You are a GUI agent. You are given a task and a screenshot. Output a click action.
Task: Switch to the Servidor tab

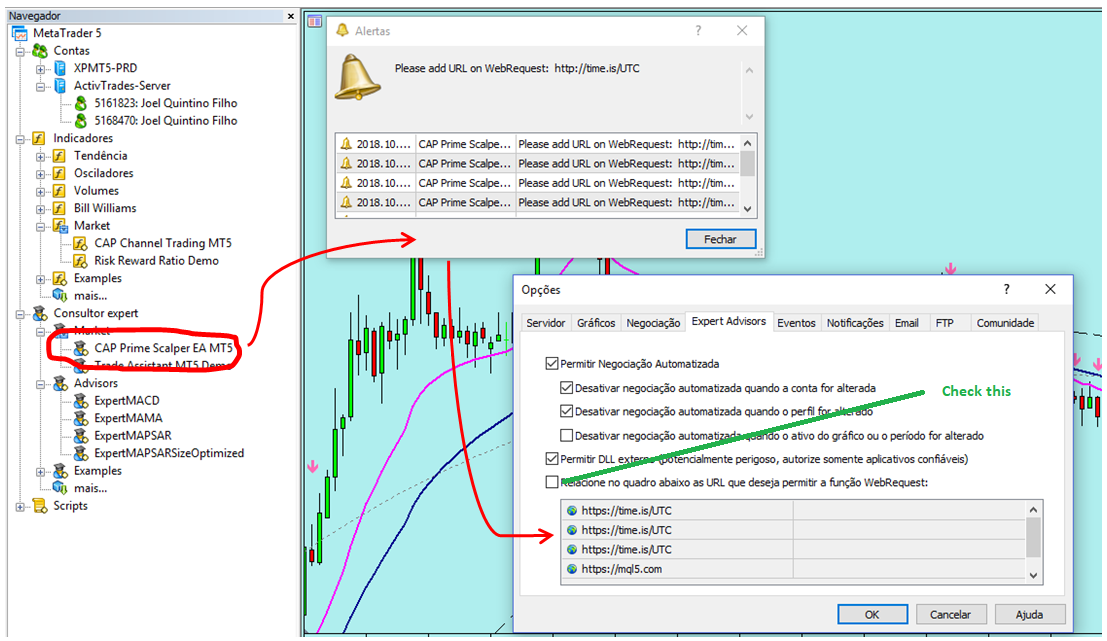point(546,323)
